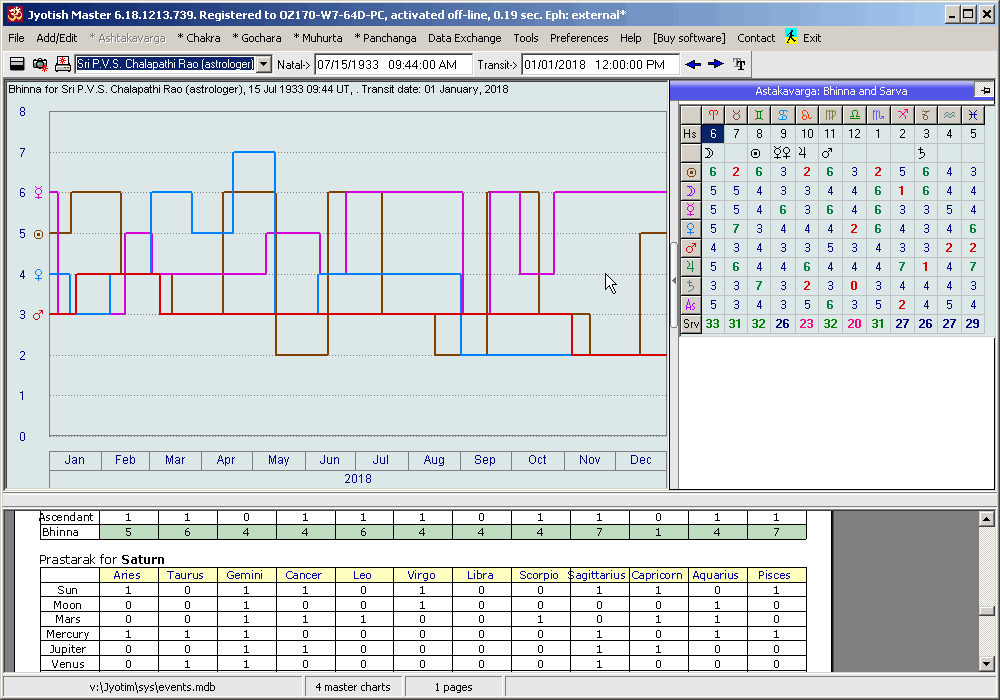Step transit date forward with right arrow

click(x=716, y=64)
